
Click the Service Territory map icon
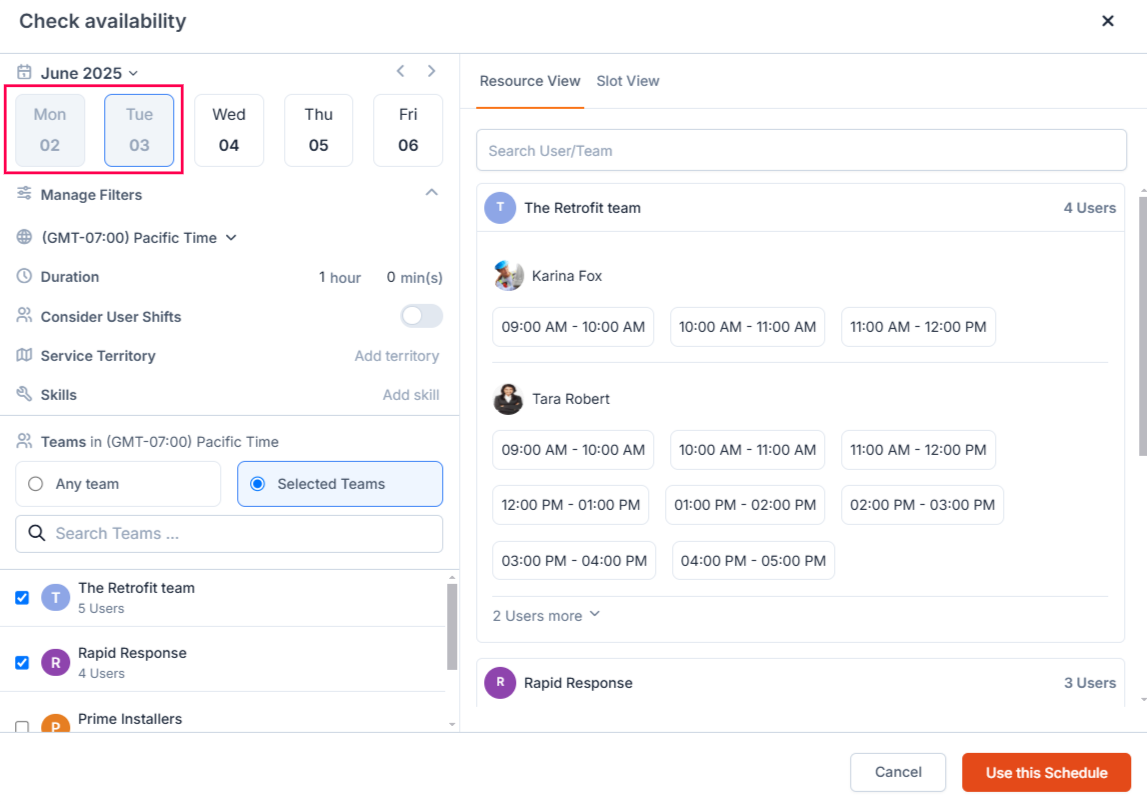pos(24,355)
